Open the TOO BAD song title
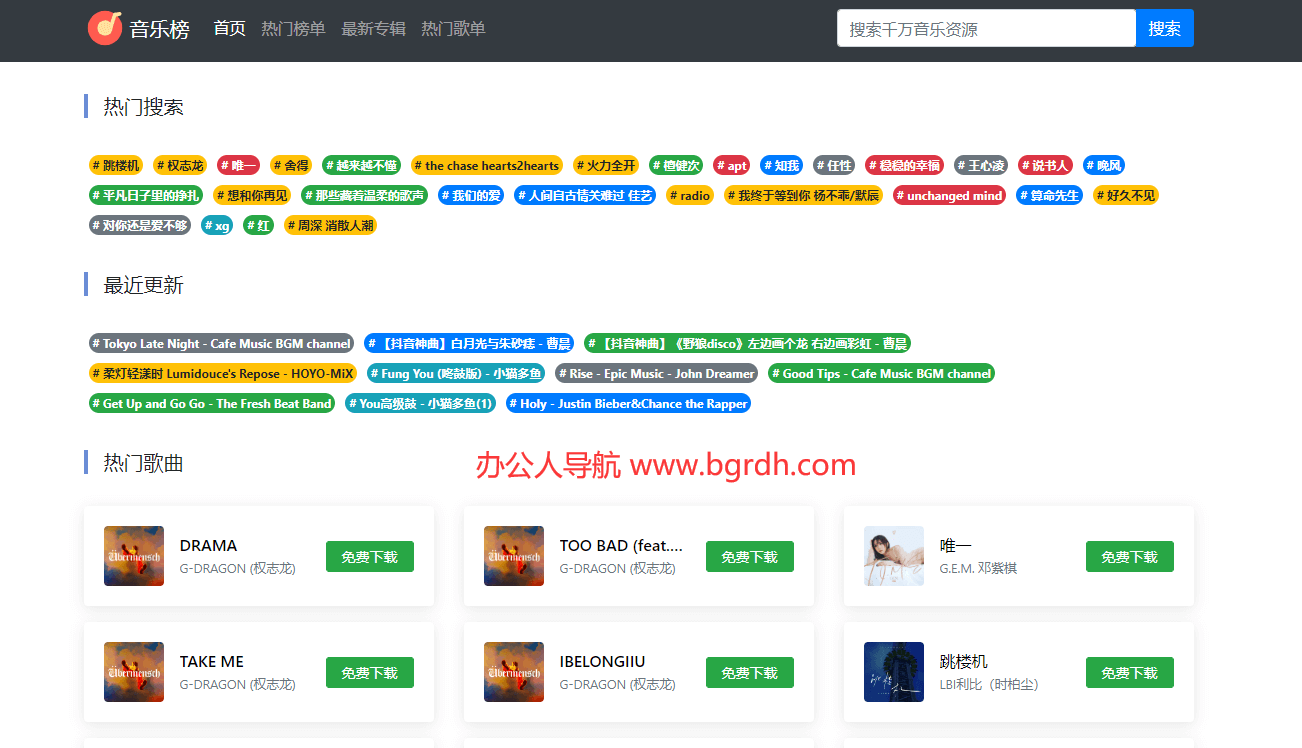The image size is (1302, 748). pos(620,546)
